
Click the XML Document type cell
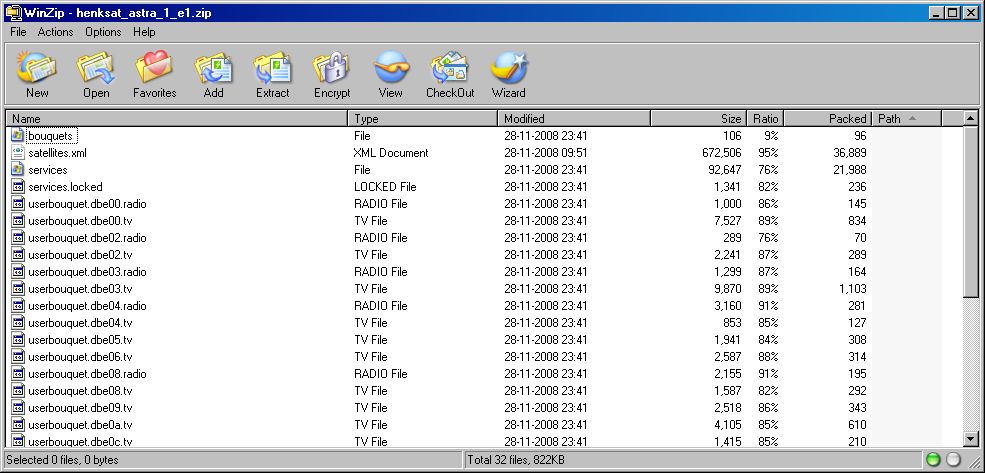click(391, 153)
